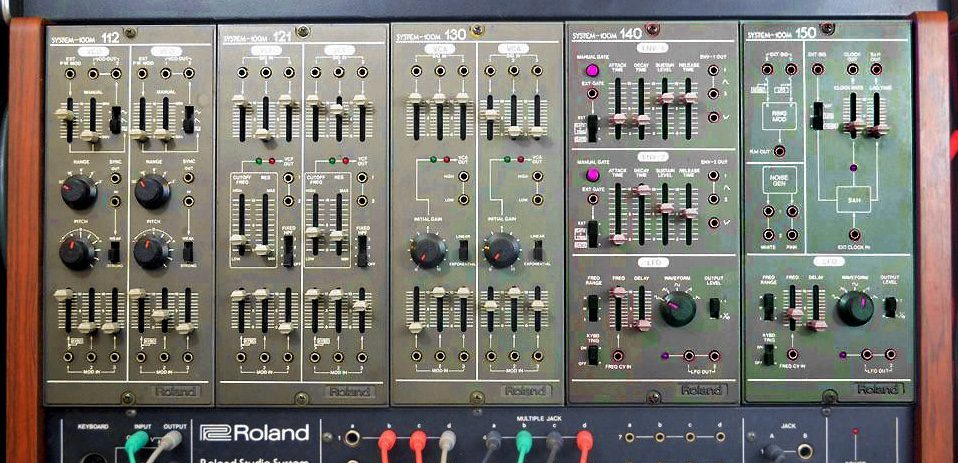Click red power LED on bottom panel
958x463 pixels.
coord(854,432)
